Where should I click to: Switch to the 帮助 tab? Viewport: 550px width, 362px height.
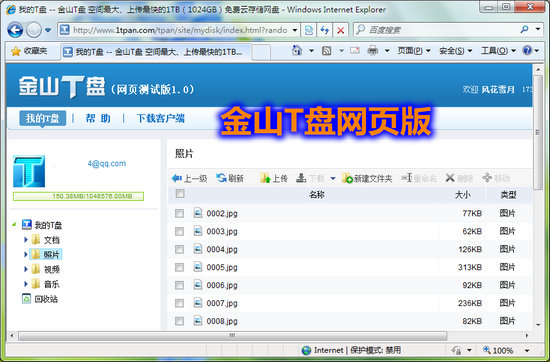[x=98, y=119]
